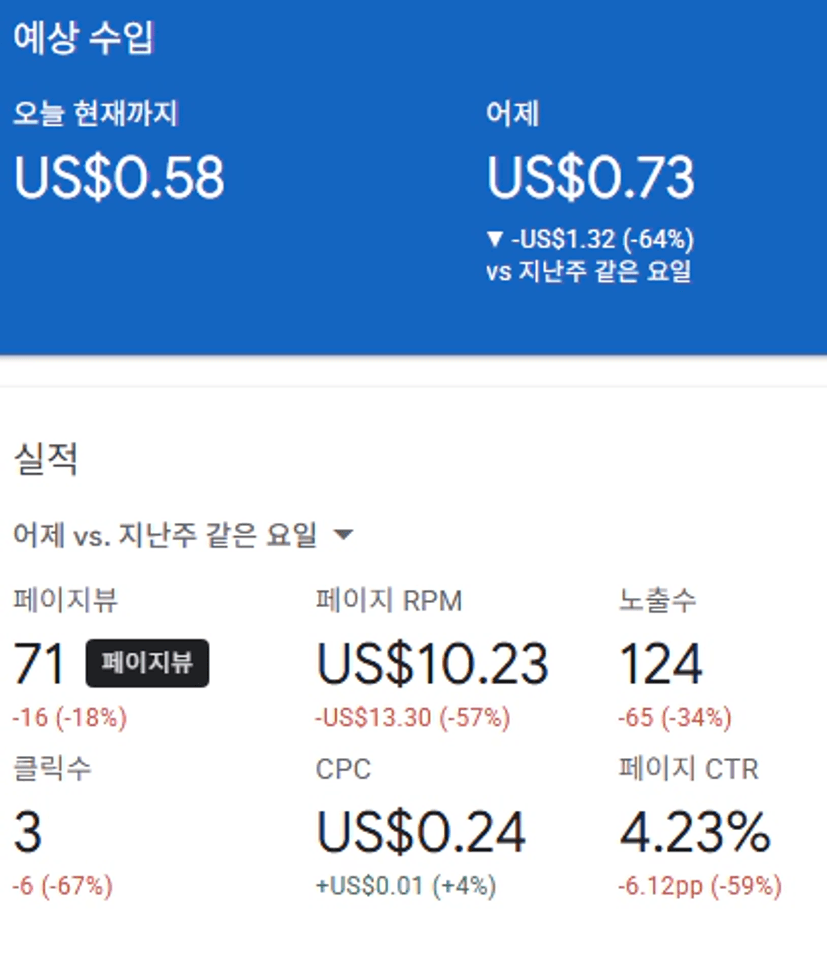Select the 실적 section heading
The height and width of the screenshot is (967, 827).
point(45,459)
